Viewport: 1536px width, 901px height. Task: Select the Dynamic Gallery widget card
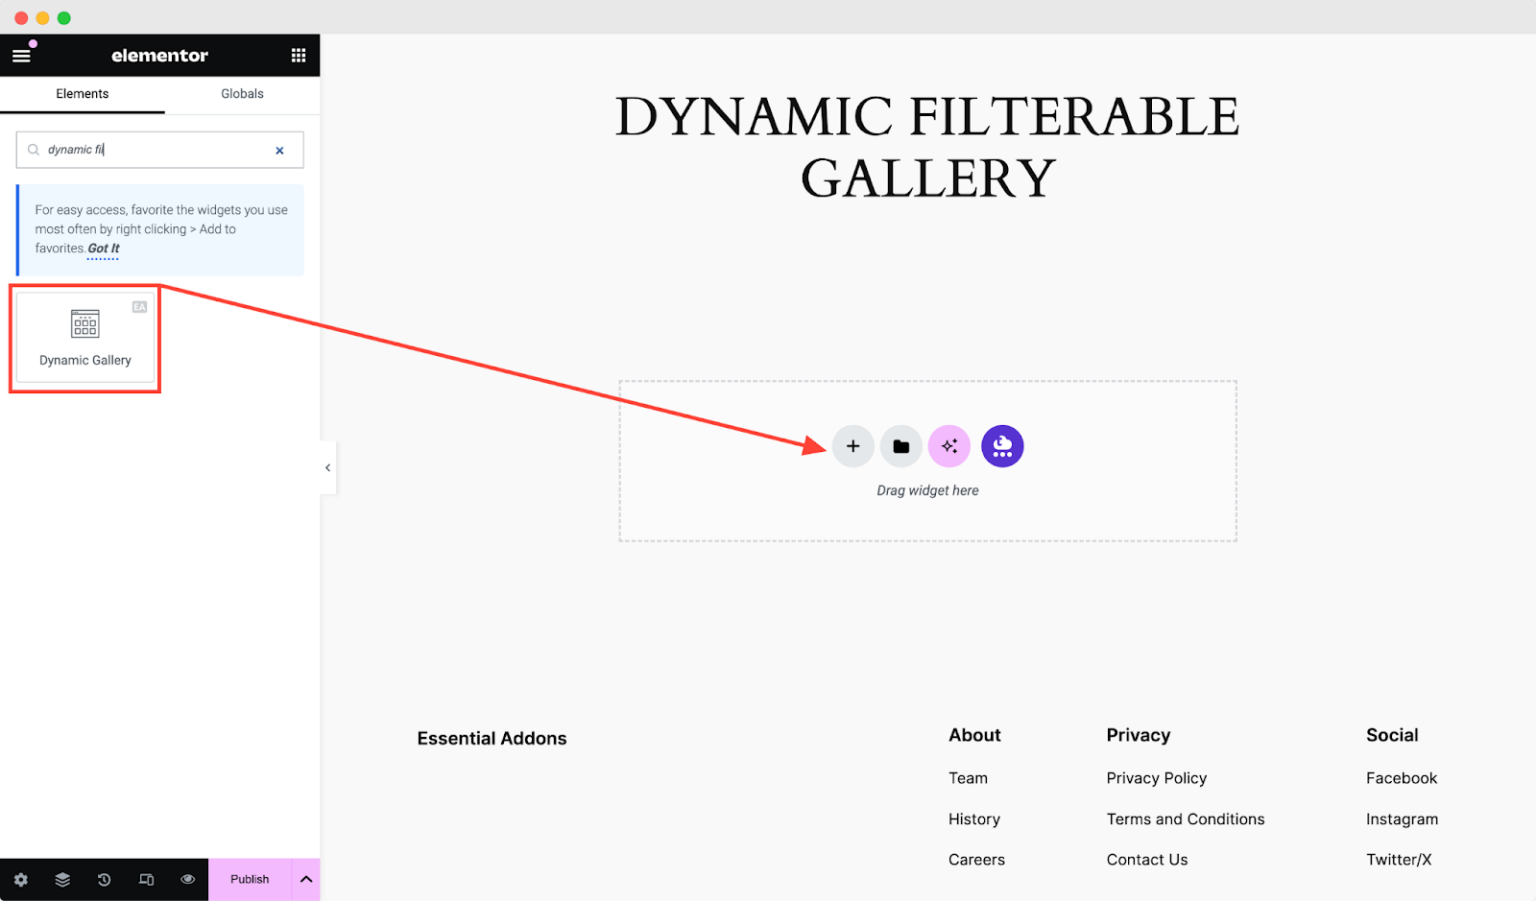84,338
